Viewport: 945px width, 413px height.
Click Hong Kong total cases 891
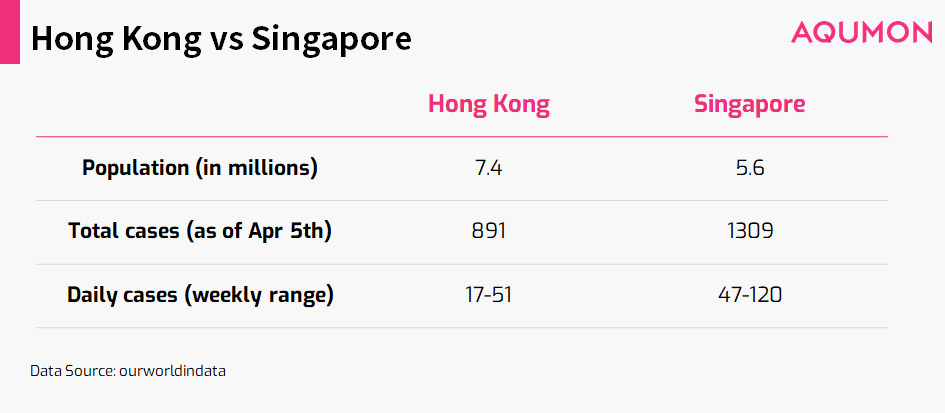[x=489, y=232]
